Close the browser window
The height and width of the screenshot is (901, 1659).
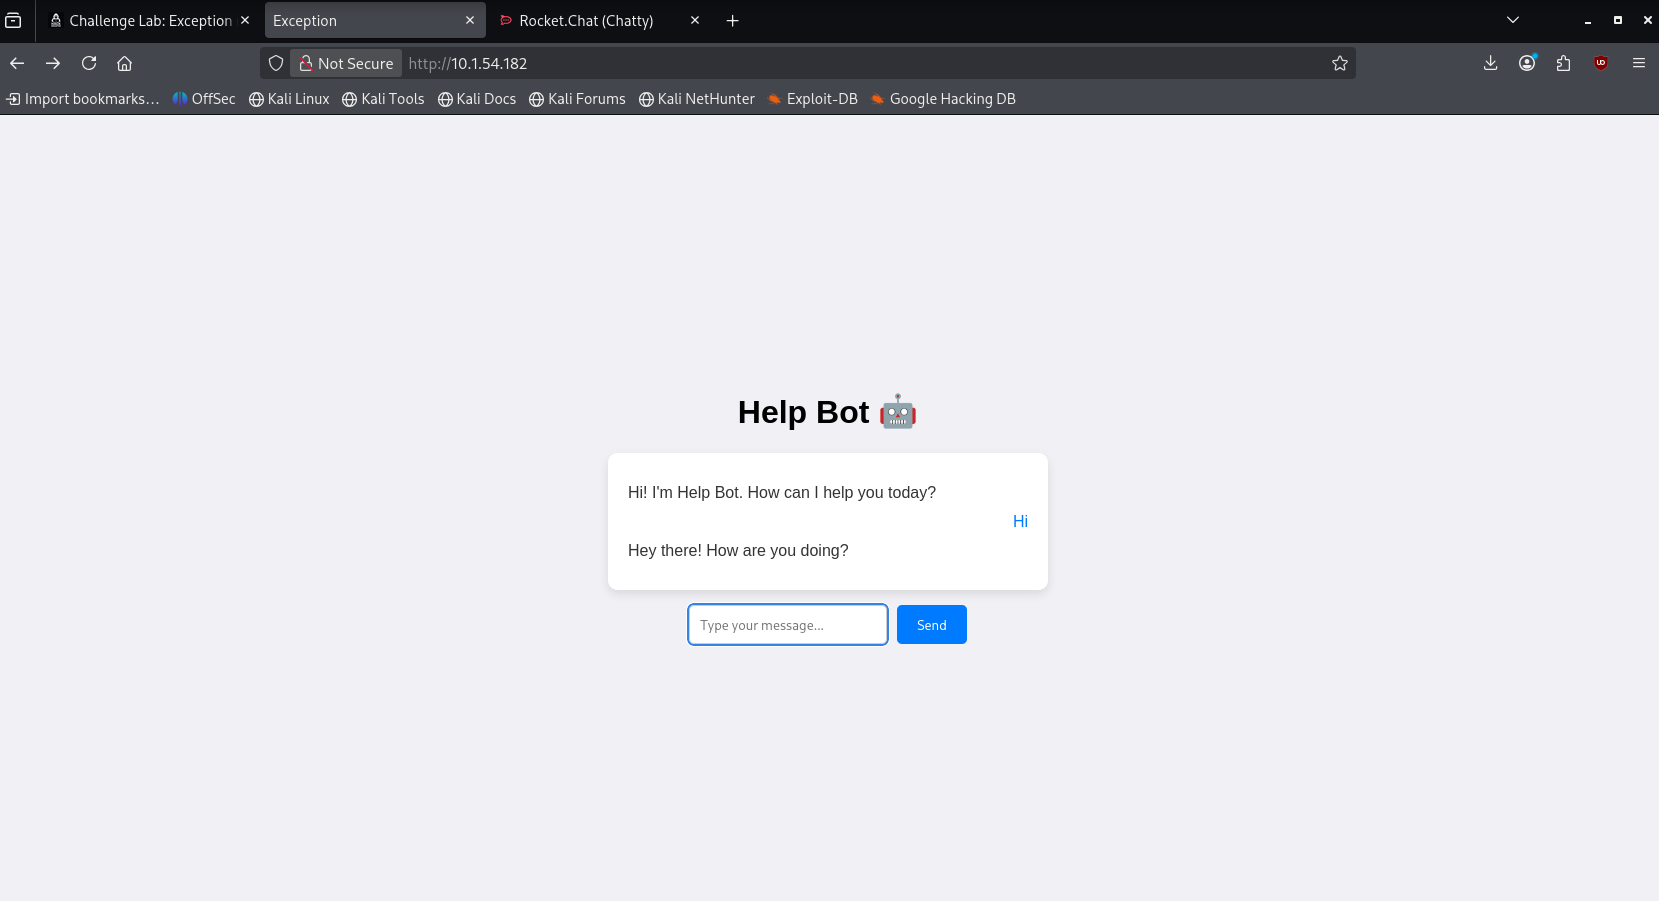(x=1647, y=20)
